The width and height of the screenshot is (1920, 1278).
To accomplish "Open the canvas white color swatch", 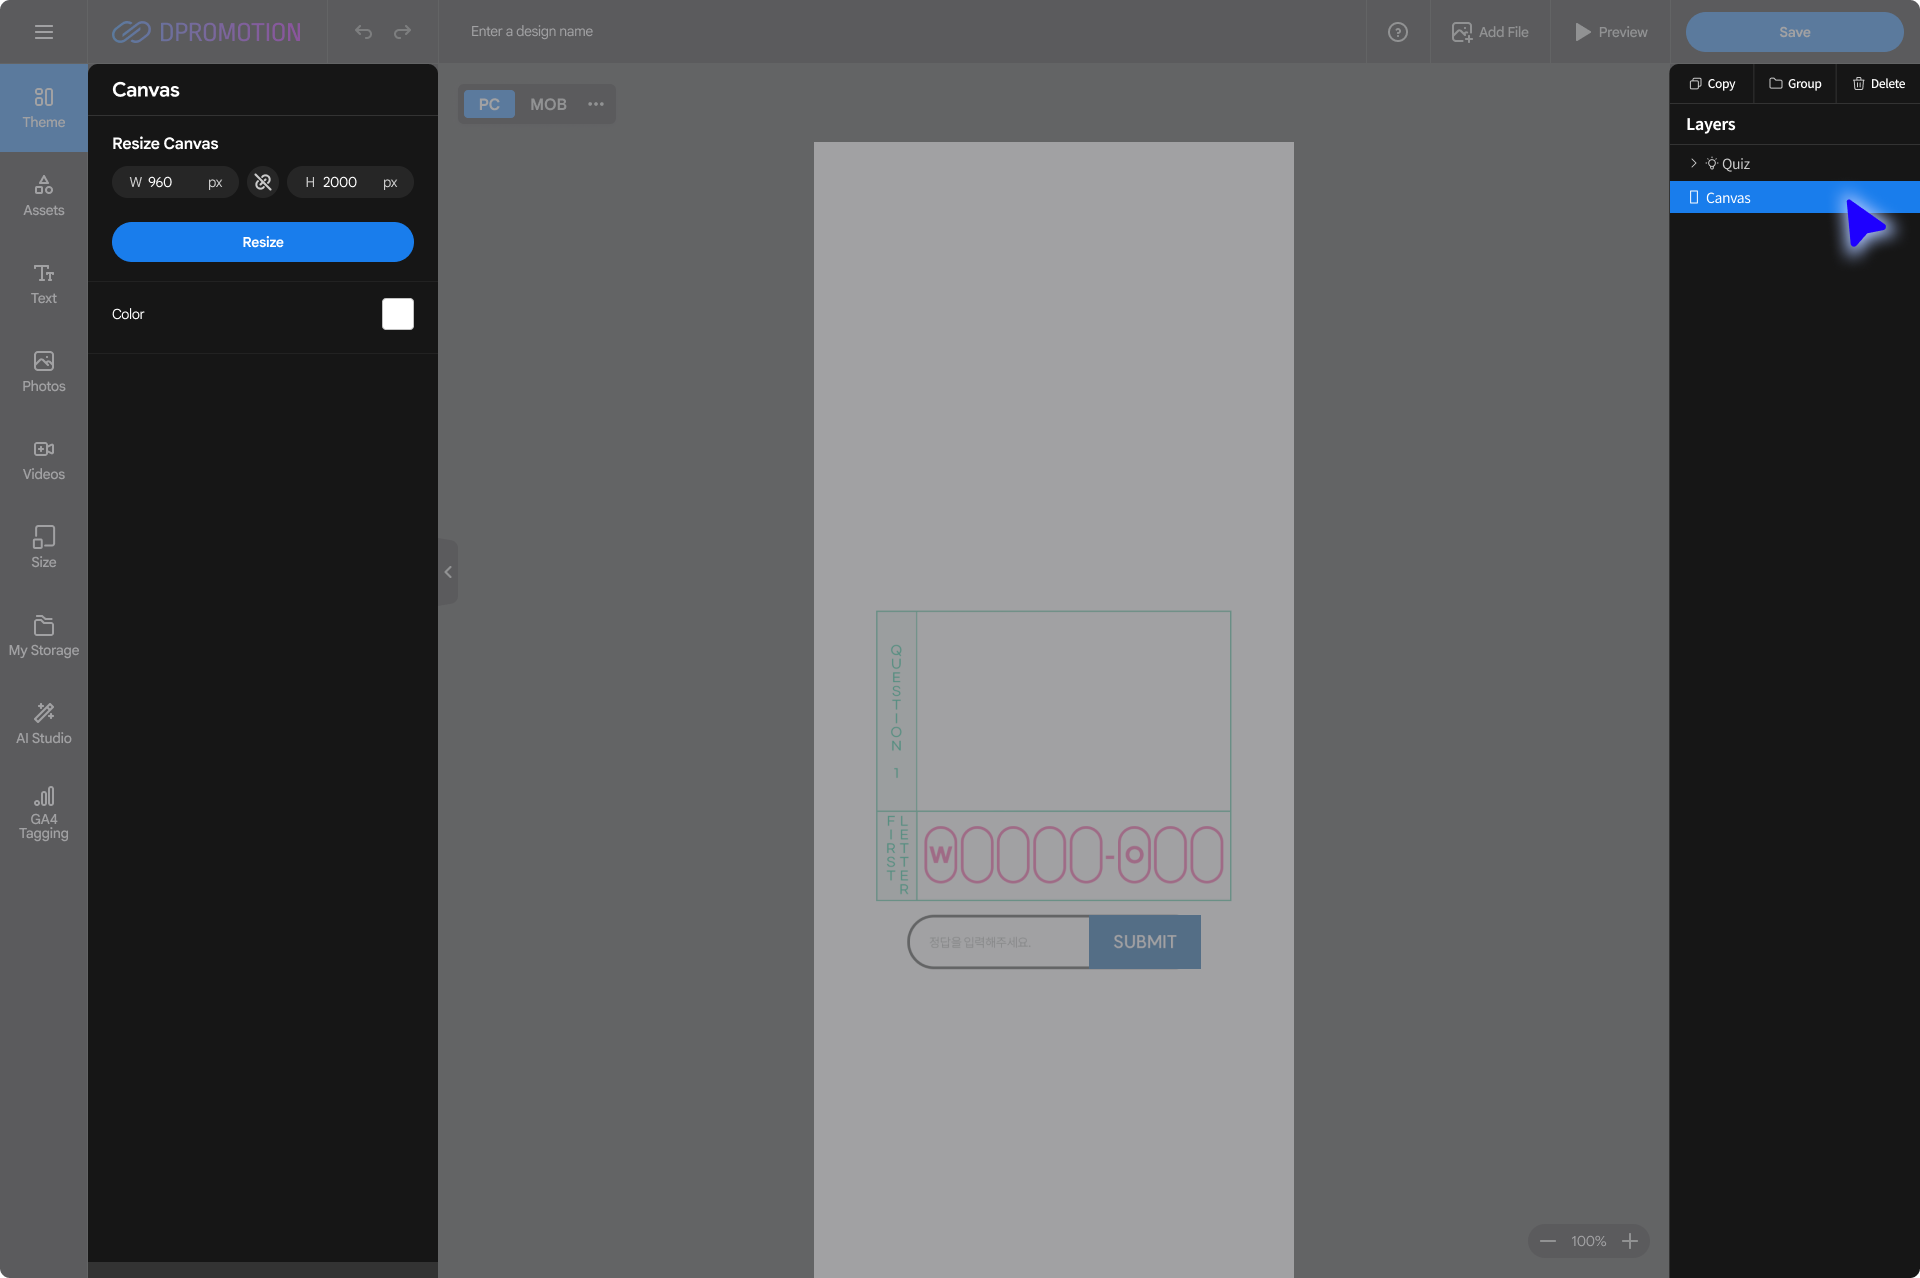I will 397,314.
